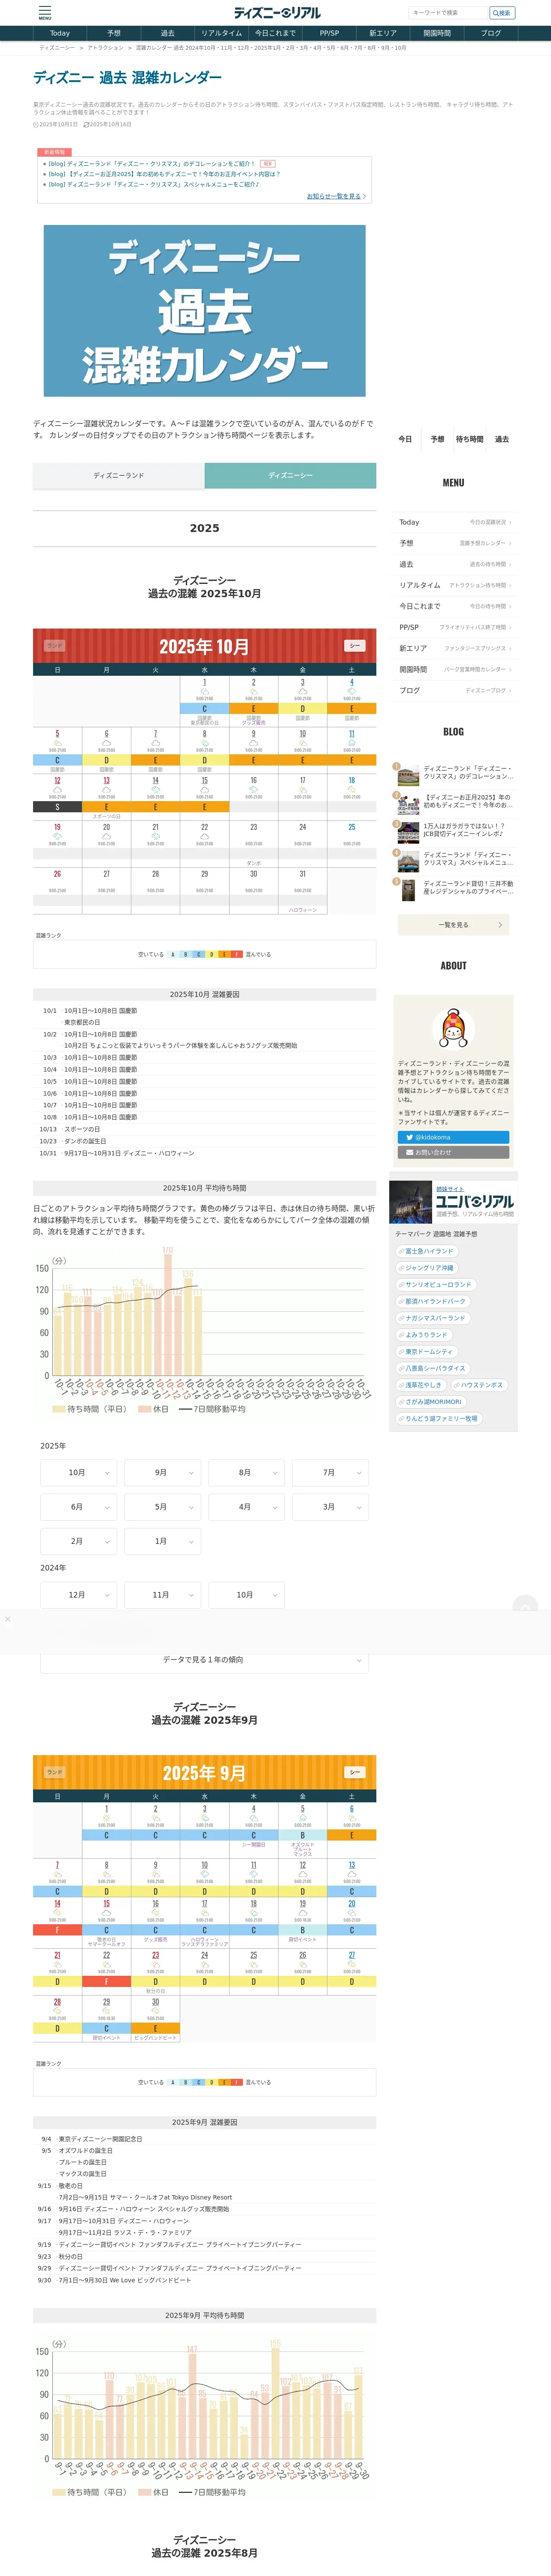Toggle the ランド tag on the September 2025 calendar
The width and height of the screenshot is (551, 2576).
point(54,1772)
